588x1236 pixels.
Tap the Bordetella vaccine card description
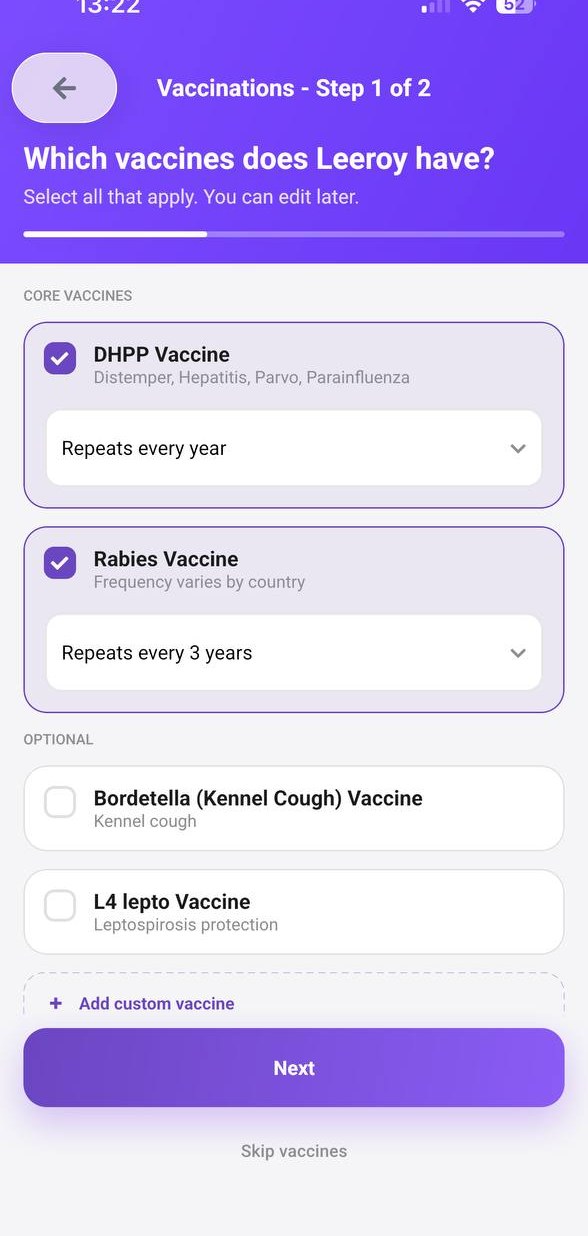(145, 821)
